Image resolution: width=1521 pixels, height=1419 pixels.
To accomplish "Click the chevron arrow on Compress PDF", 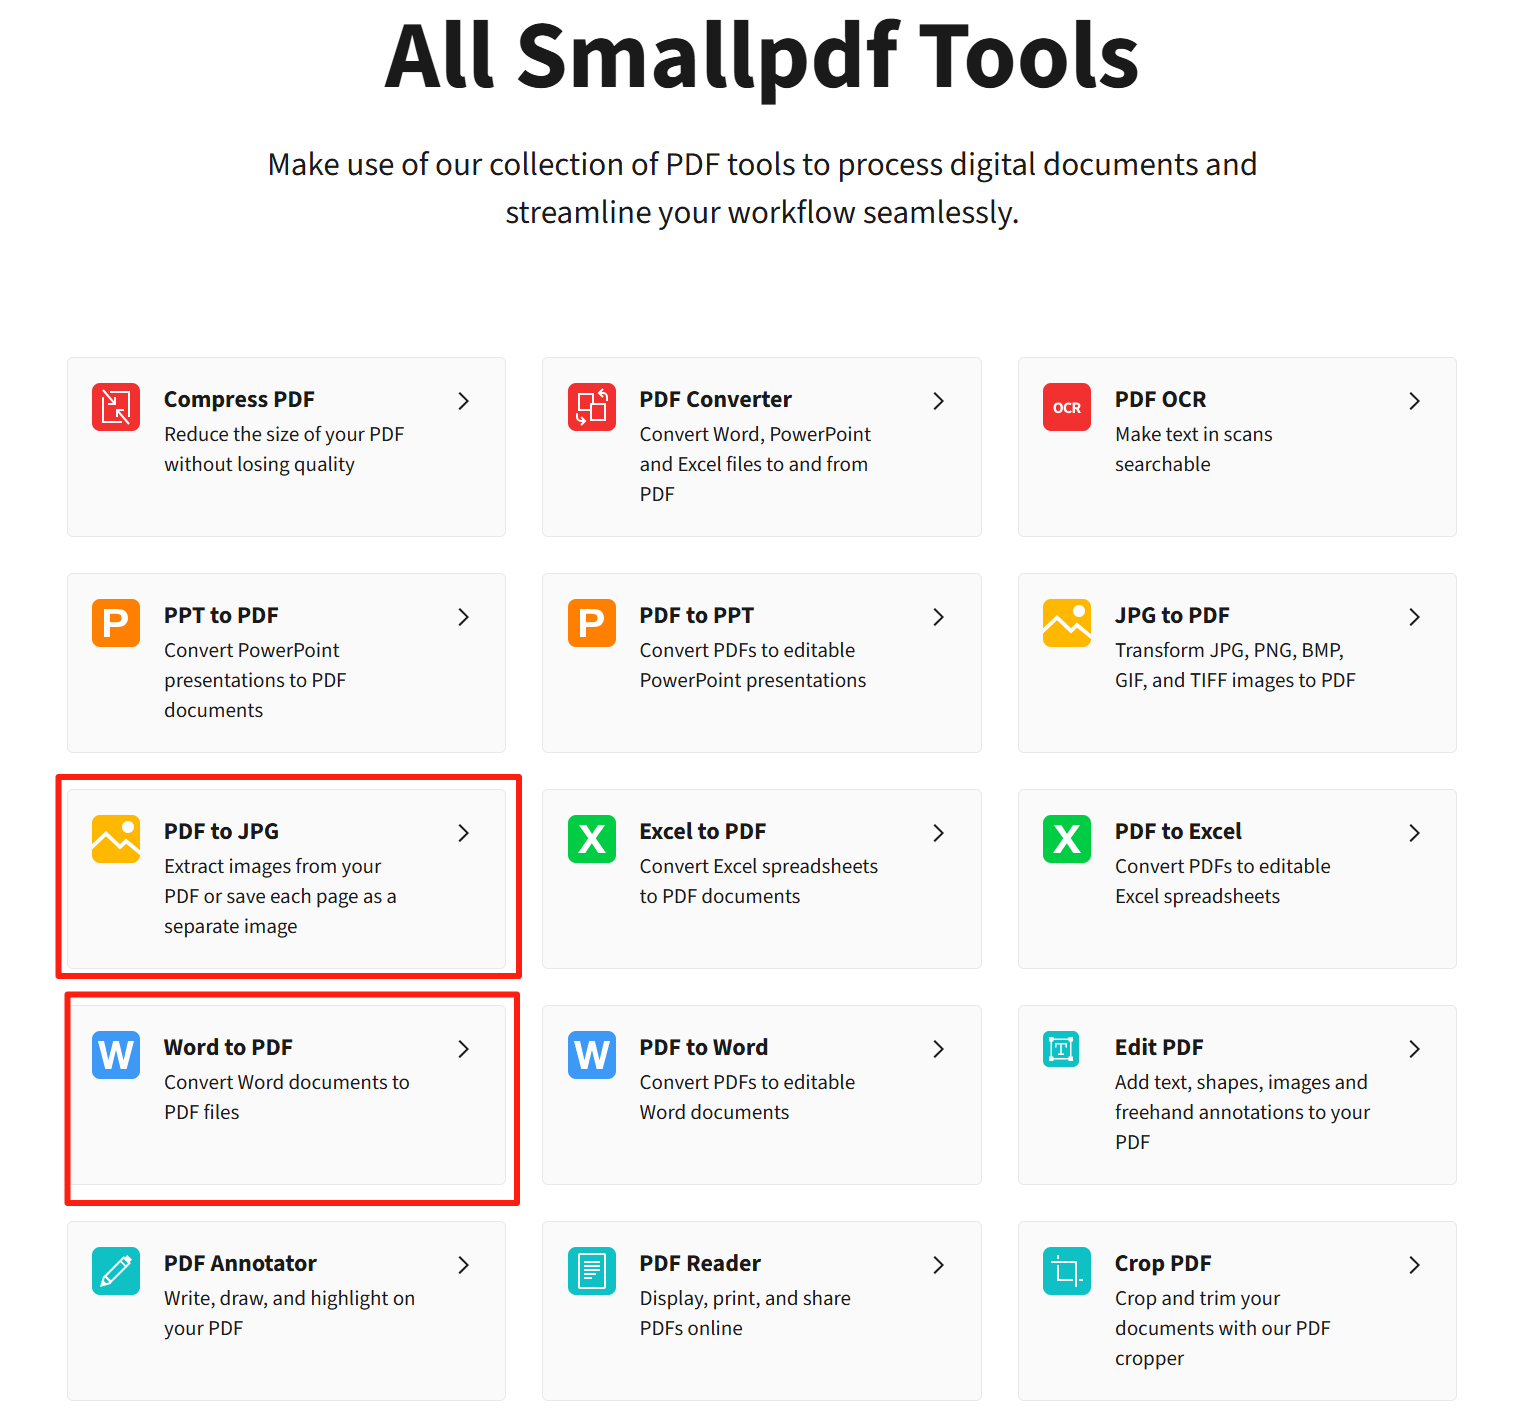I will click(x=463, y=401).
